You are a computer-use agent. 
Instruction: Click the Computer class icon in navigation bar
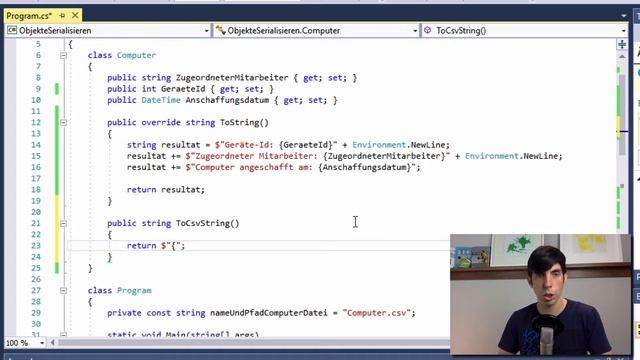pos(220,30)
